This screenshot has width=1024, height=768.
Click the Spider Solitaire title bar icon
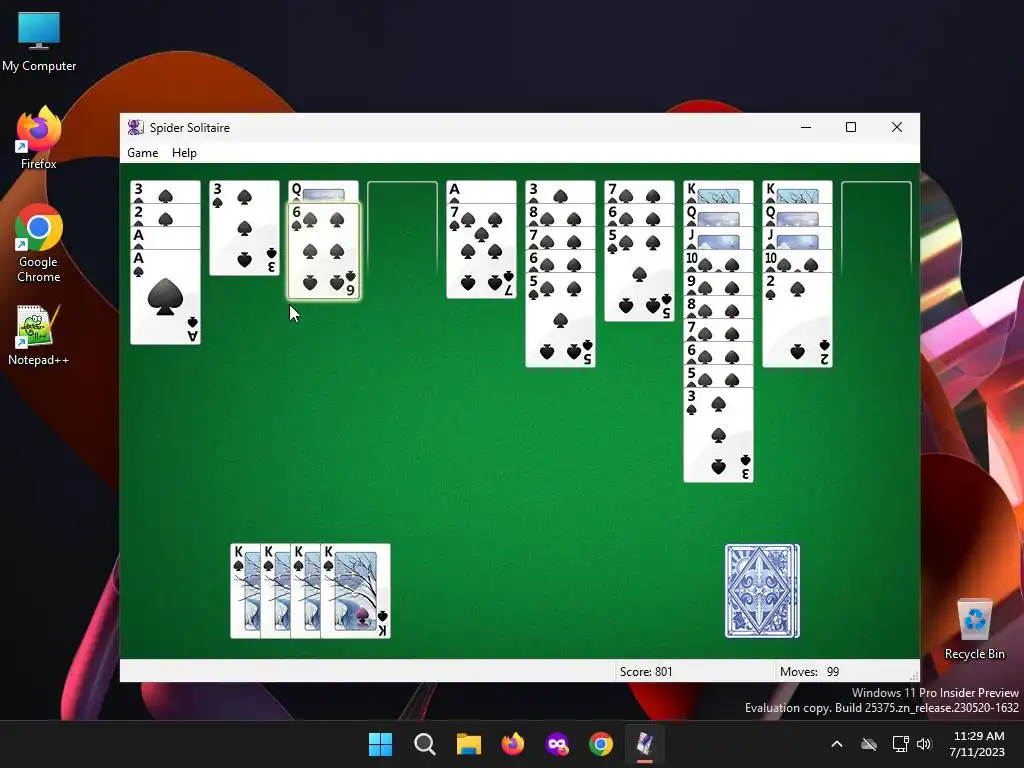pyautogui.click(x=136, y=127)
